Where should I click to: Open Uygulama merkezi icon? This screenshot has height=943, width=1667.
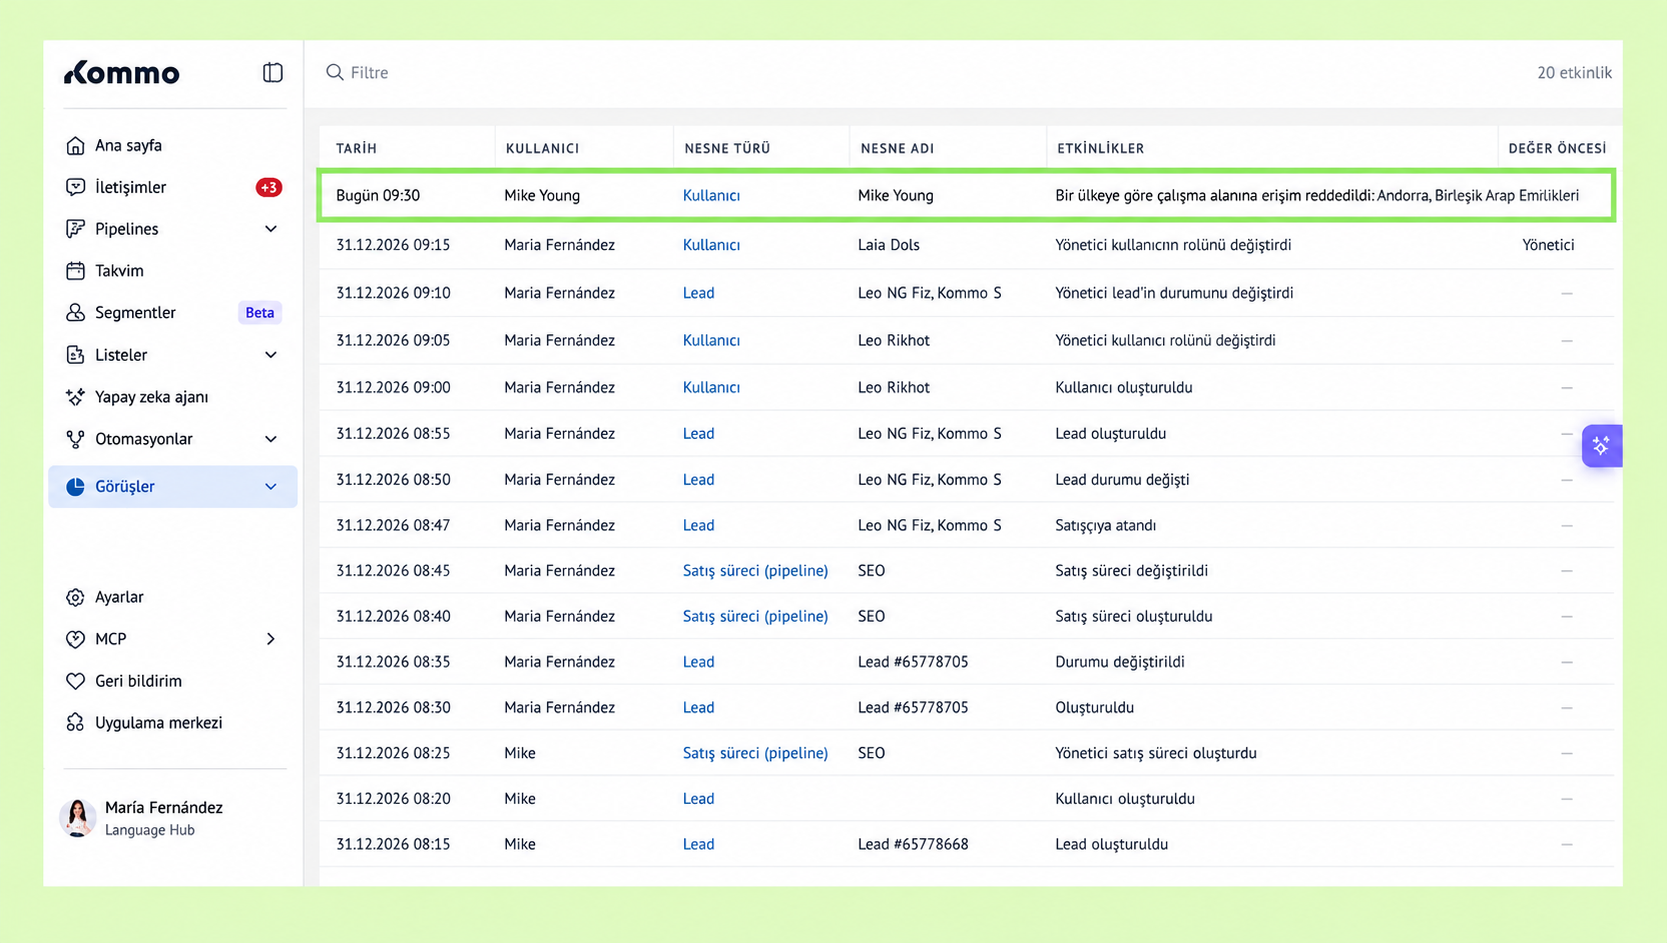coord(75,723)
